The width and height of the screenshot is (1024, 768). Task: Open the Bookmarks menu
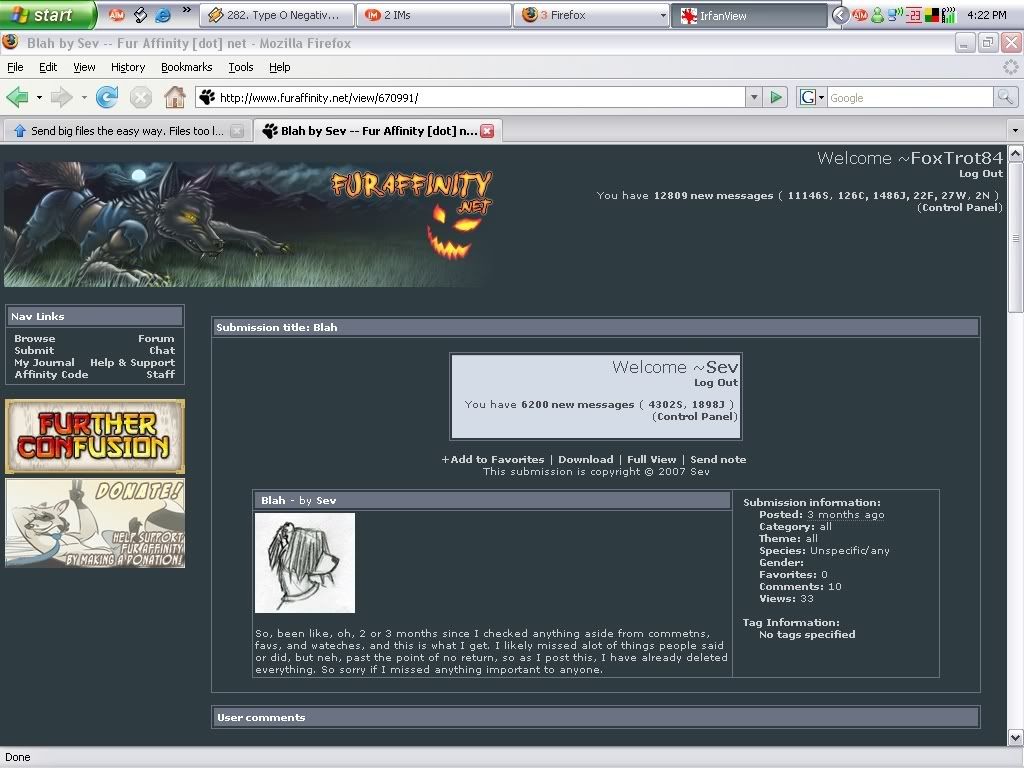click(x=186, y=67)
